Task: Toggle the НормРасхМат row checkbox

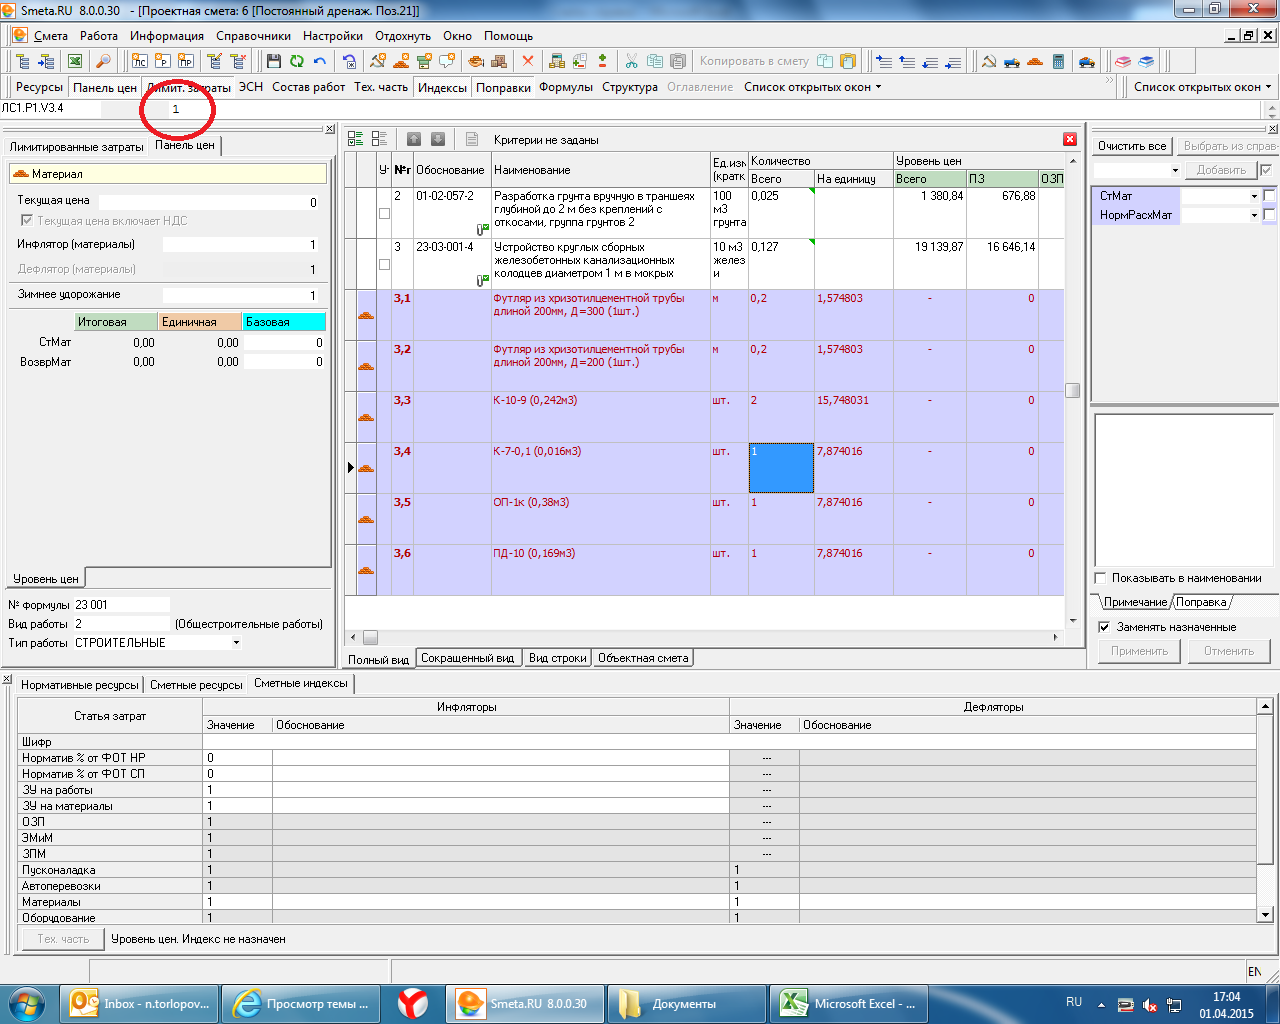Action: click(1269, 215)
